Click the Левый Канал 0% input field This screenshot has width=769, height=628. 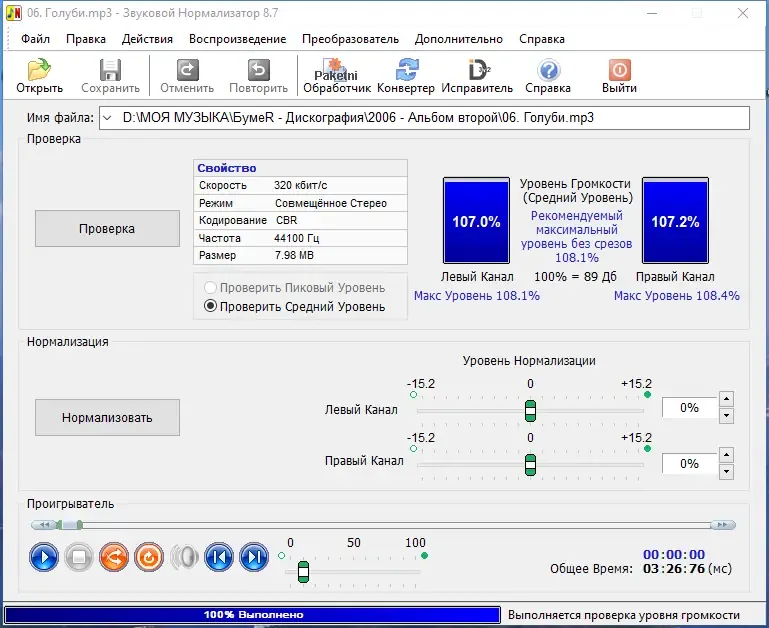click(x=690, y=408)
